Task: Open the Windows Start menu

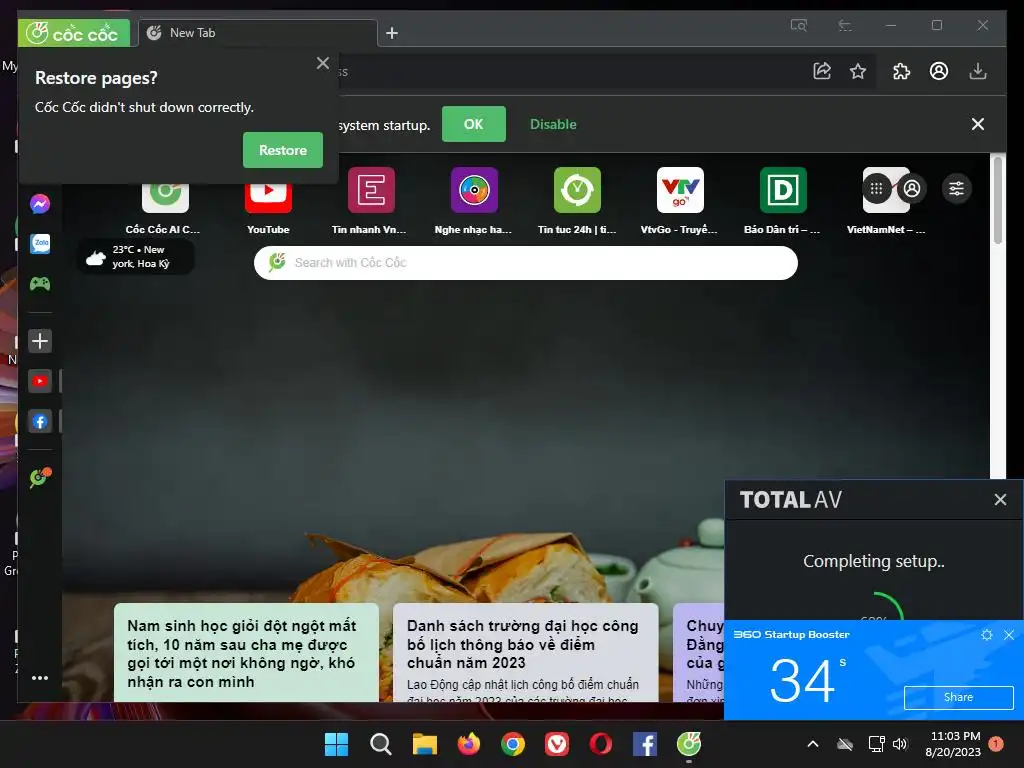Action: click(x=337, y=744)
